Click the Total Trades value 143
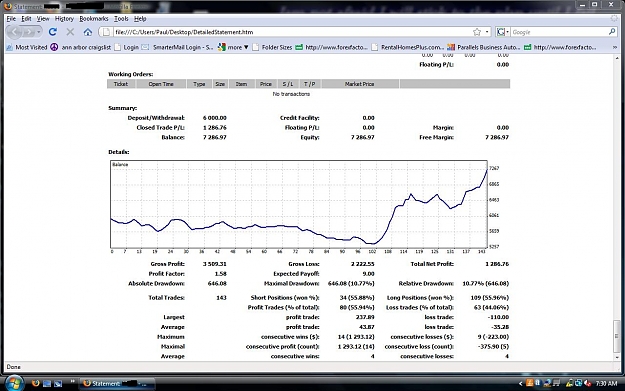This screenshot has width=625, height=391. click(221, 298)
